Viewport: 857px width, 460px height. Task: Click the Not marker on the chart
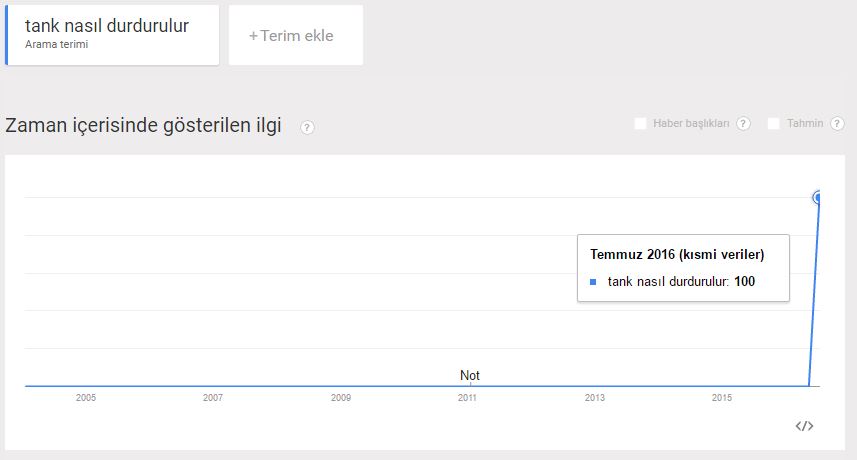pyautogui.click(x=469, y=376)
